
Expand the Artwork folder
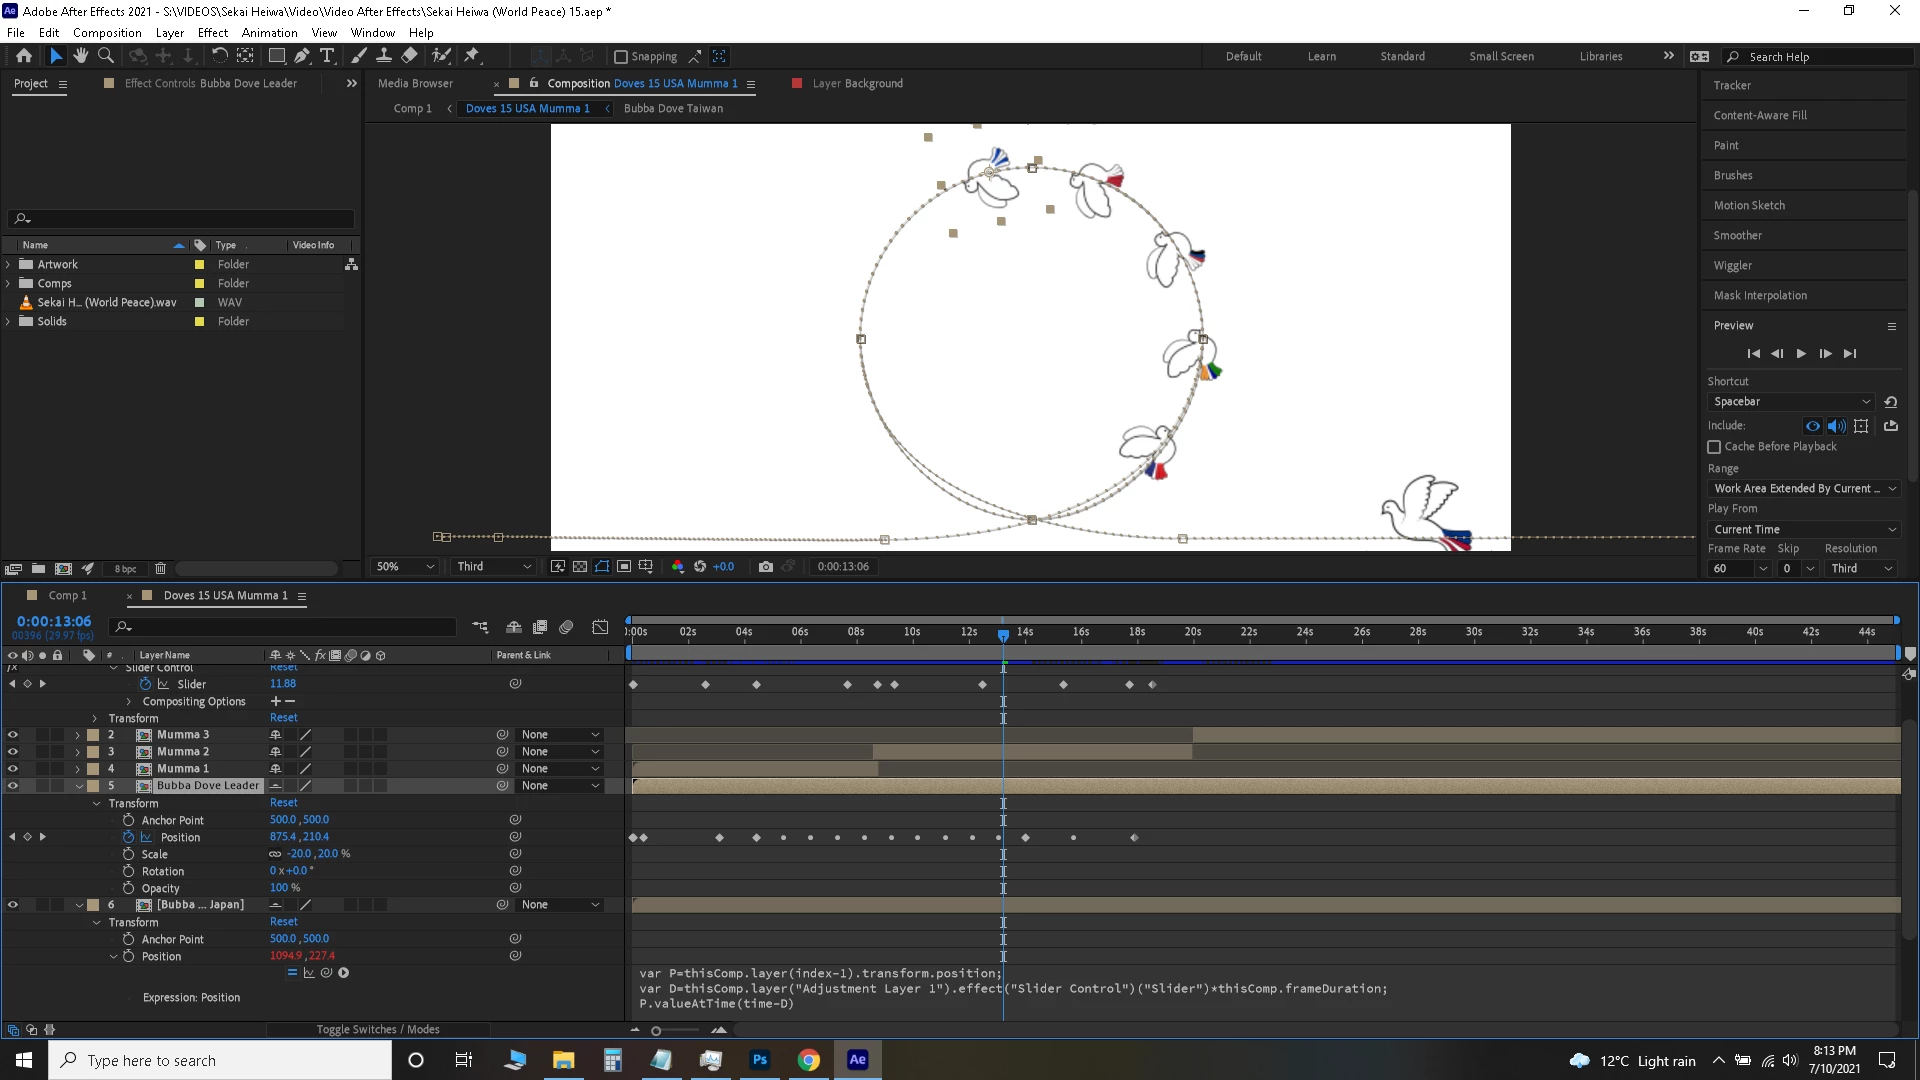coord(9,265)
